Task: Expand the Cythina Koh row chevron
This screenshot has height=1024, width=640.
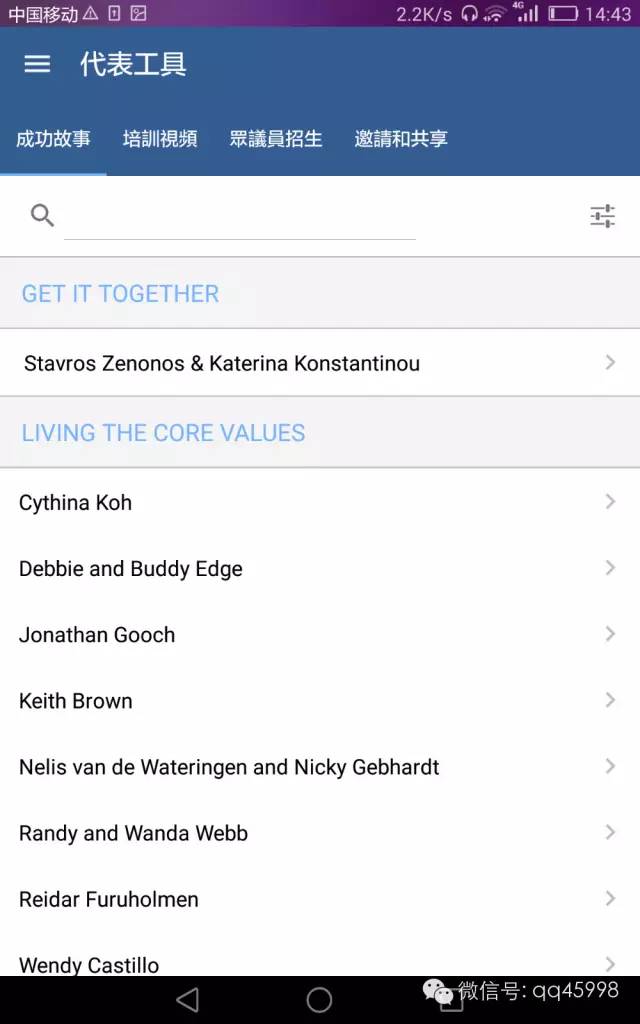Action: [x=610, y=502]
